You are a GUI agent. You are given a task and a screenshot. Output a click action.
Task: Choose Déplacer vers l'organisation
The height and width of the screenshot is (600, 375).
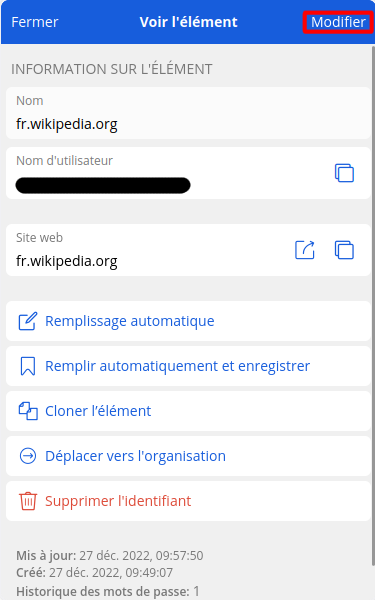coord(188,456)
